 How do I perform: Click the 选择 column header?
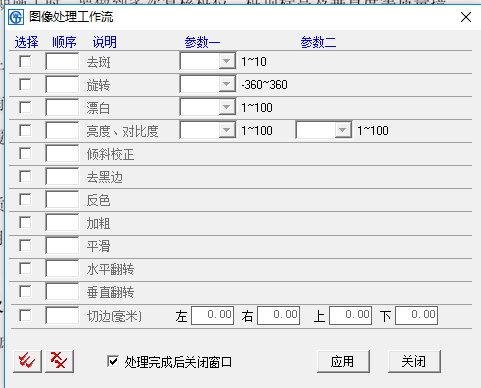(x=26, y=42)
